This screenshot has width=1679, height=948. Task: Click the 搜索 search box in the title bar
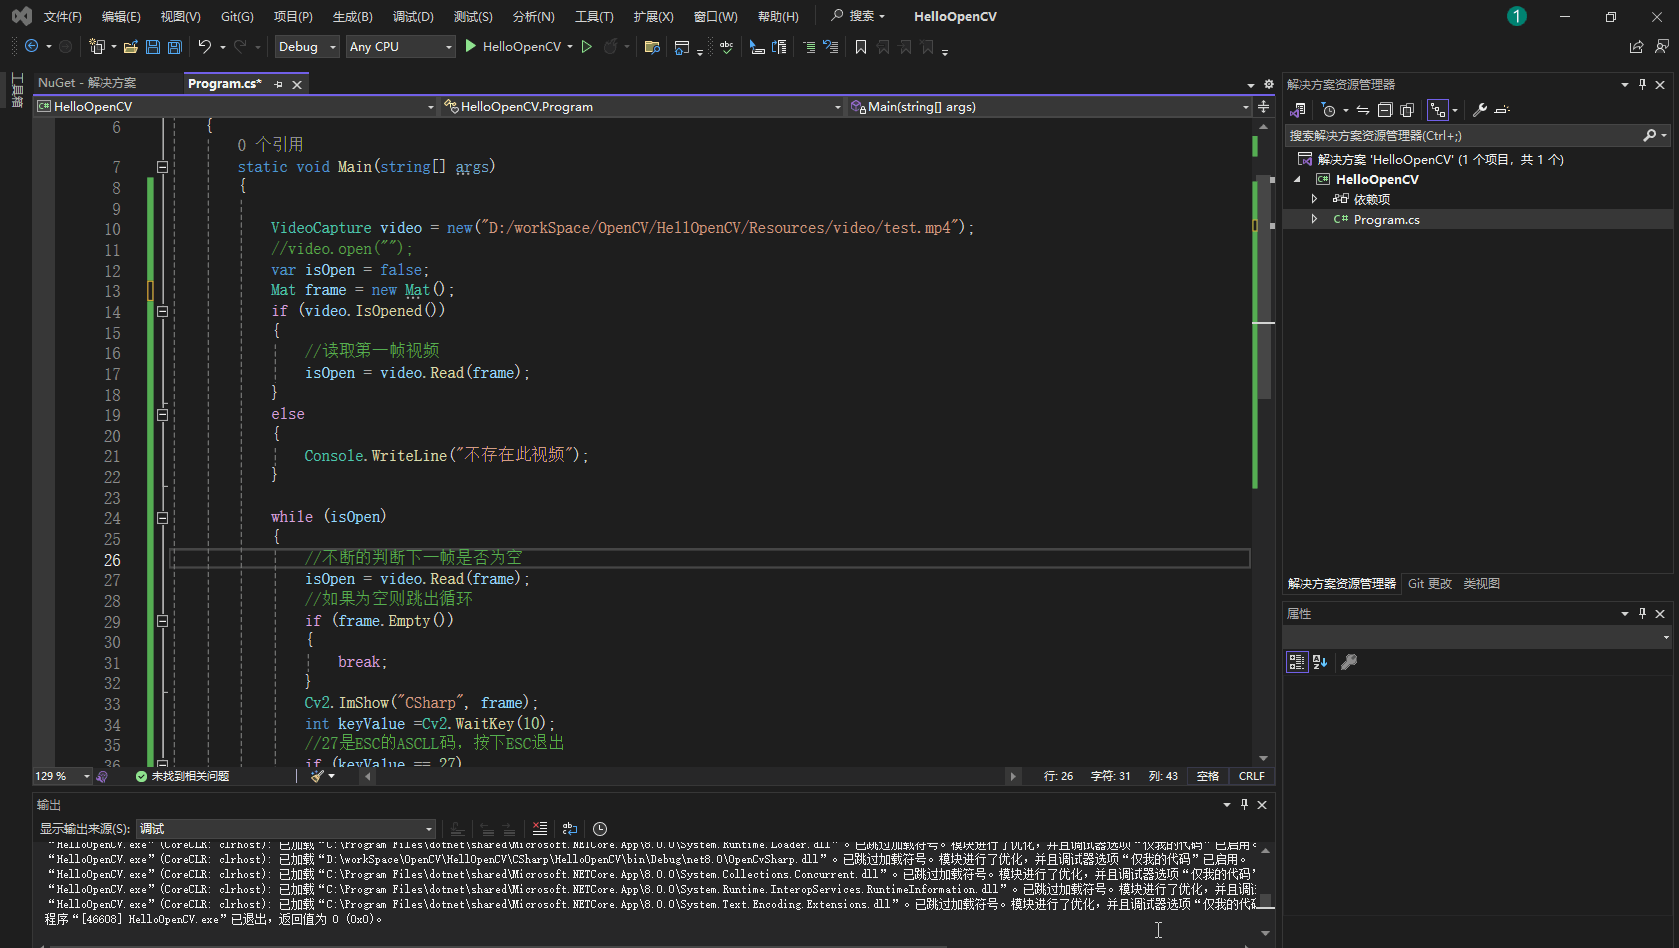pyautogui.click(x=858, y=16)
